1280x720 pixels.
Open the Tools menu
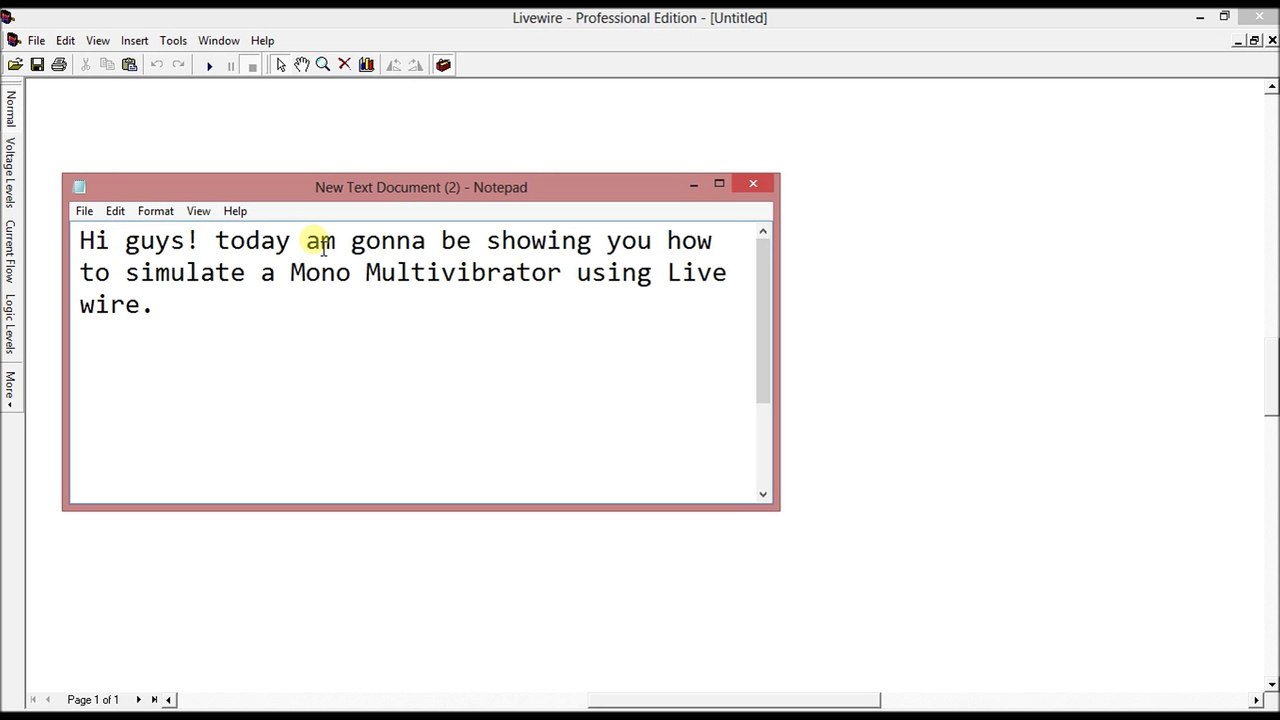173,41
